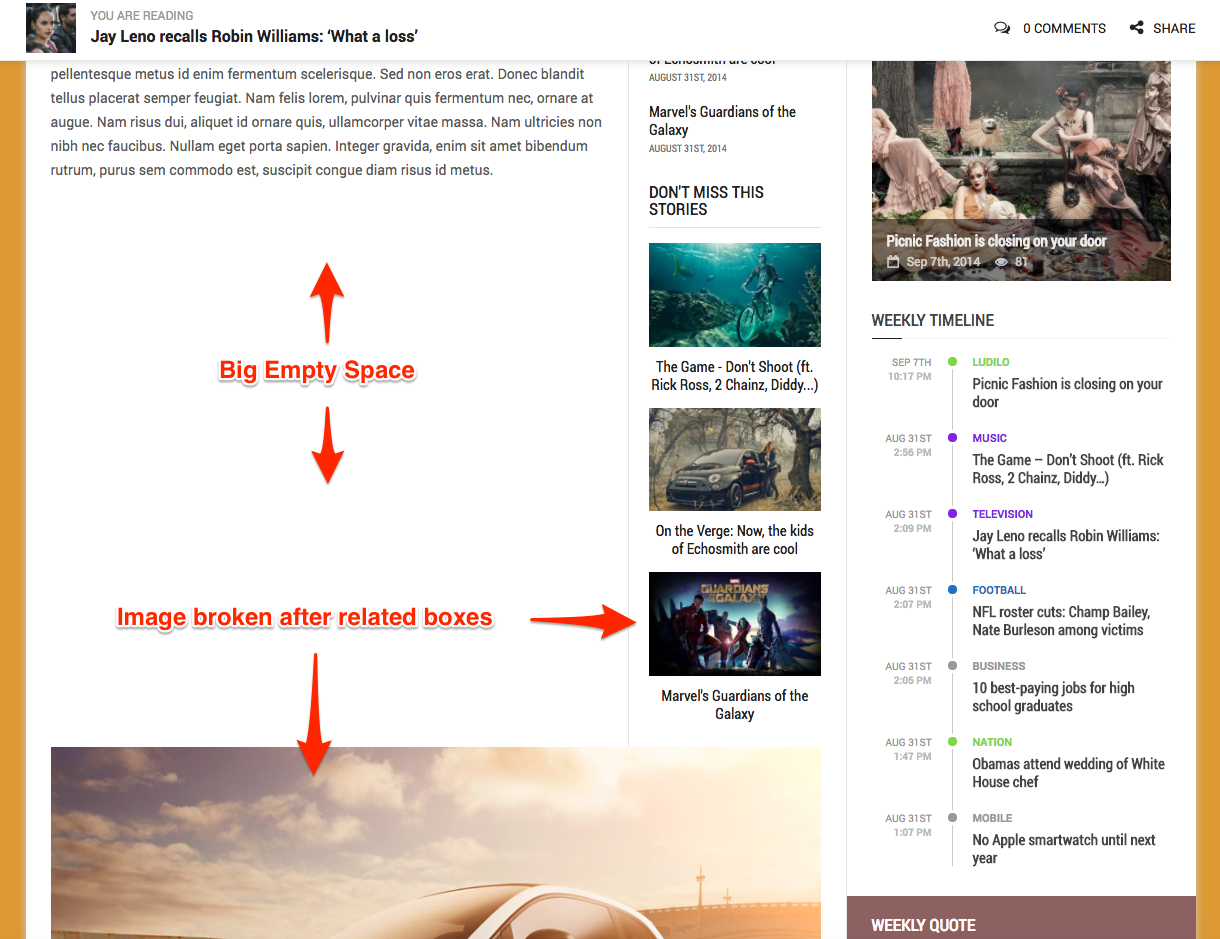
Task: Click the purple timeline dot for TELEVISION entry
Action: point(952,514)
